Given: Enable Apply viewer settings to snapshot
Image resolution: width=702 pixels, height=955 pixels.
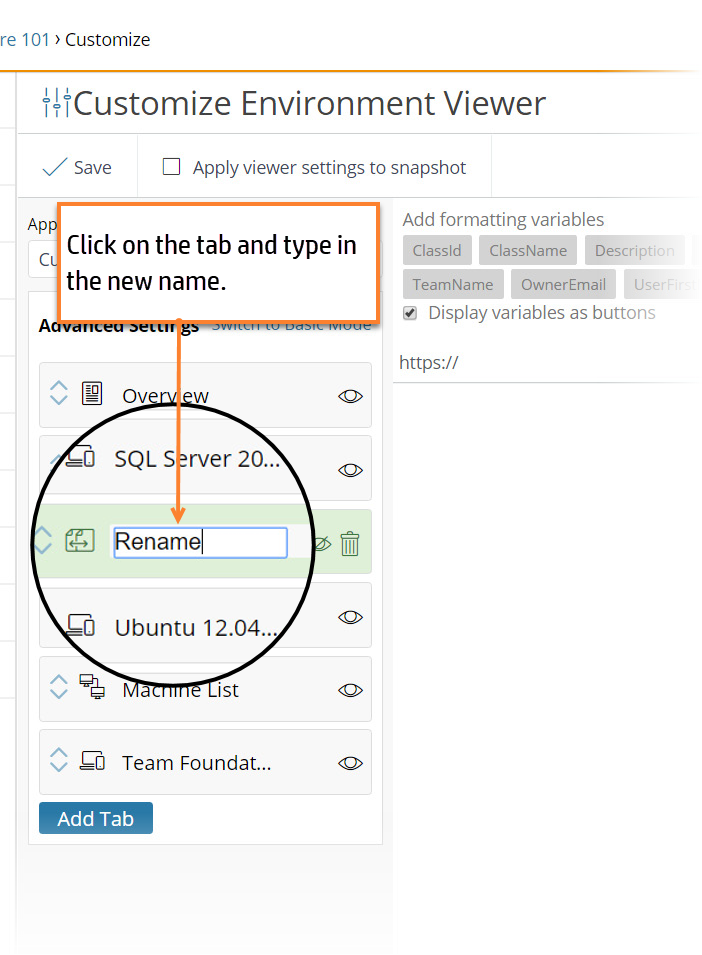Looking at the screenshot, I should (171, 167).
